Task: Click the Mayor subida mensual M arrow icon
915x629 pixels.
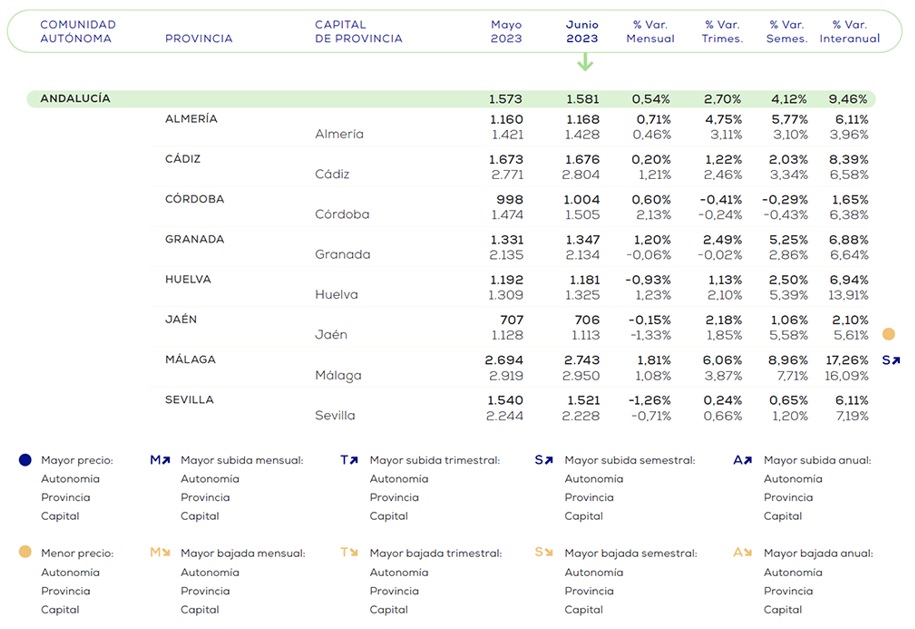Action: (x=160, y=460)
